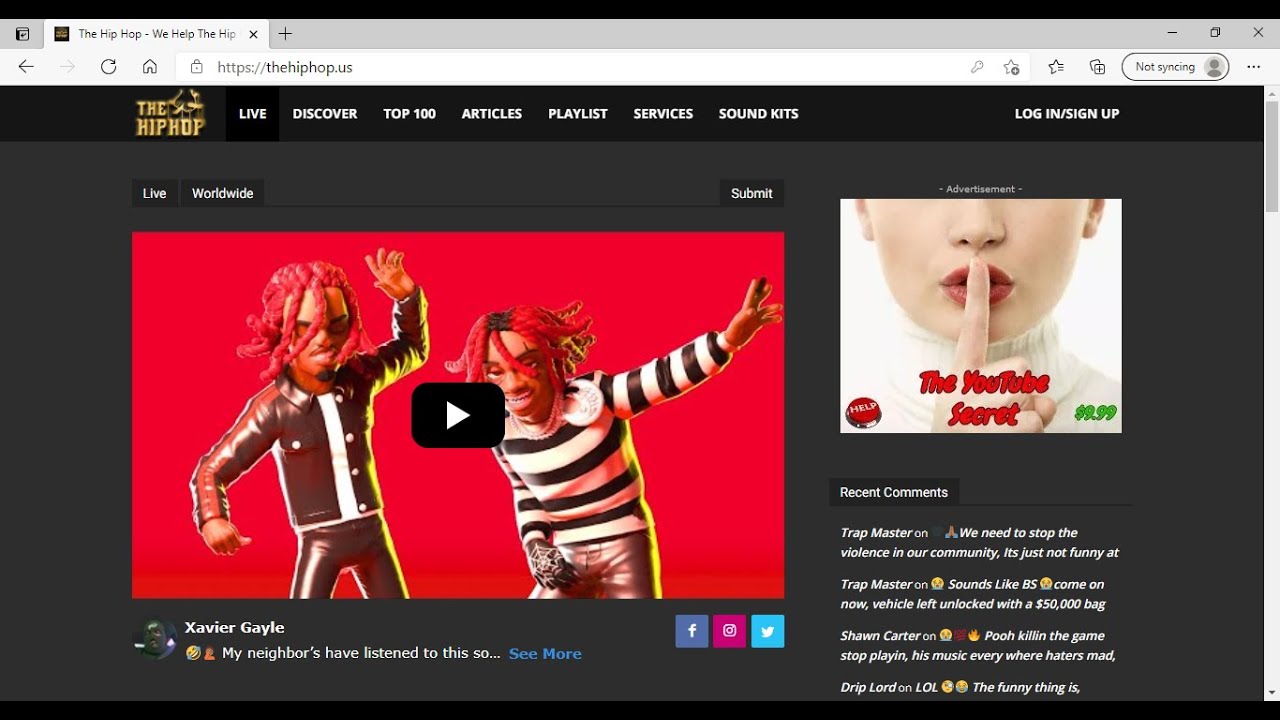Open Xavier Gayle's avatar

[154, 639]
